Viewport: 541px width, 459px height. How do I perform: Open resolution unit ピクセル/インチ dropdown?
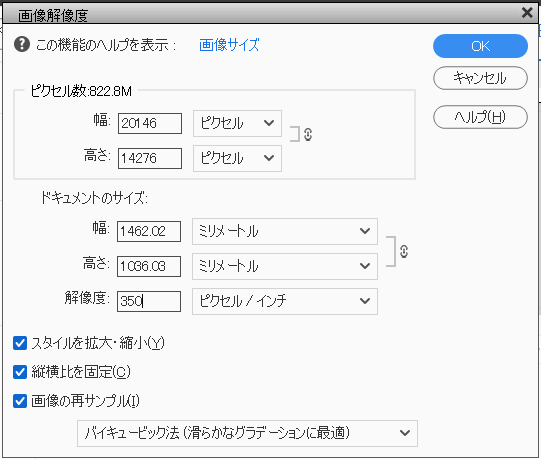coord(285,301)
